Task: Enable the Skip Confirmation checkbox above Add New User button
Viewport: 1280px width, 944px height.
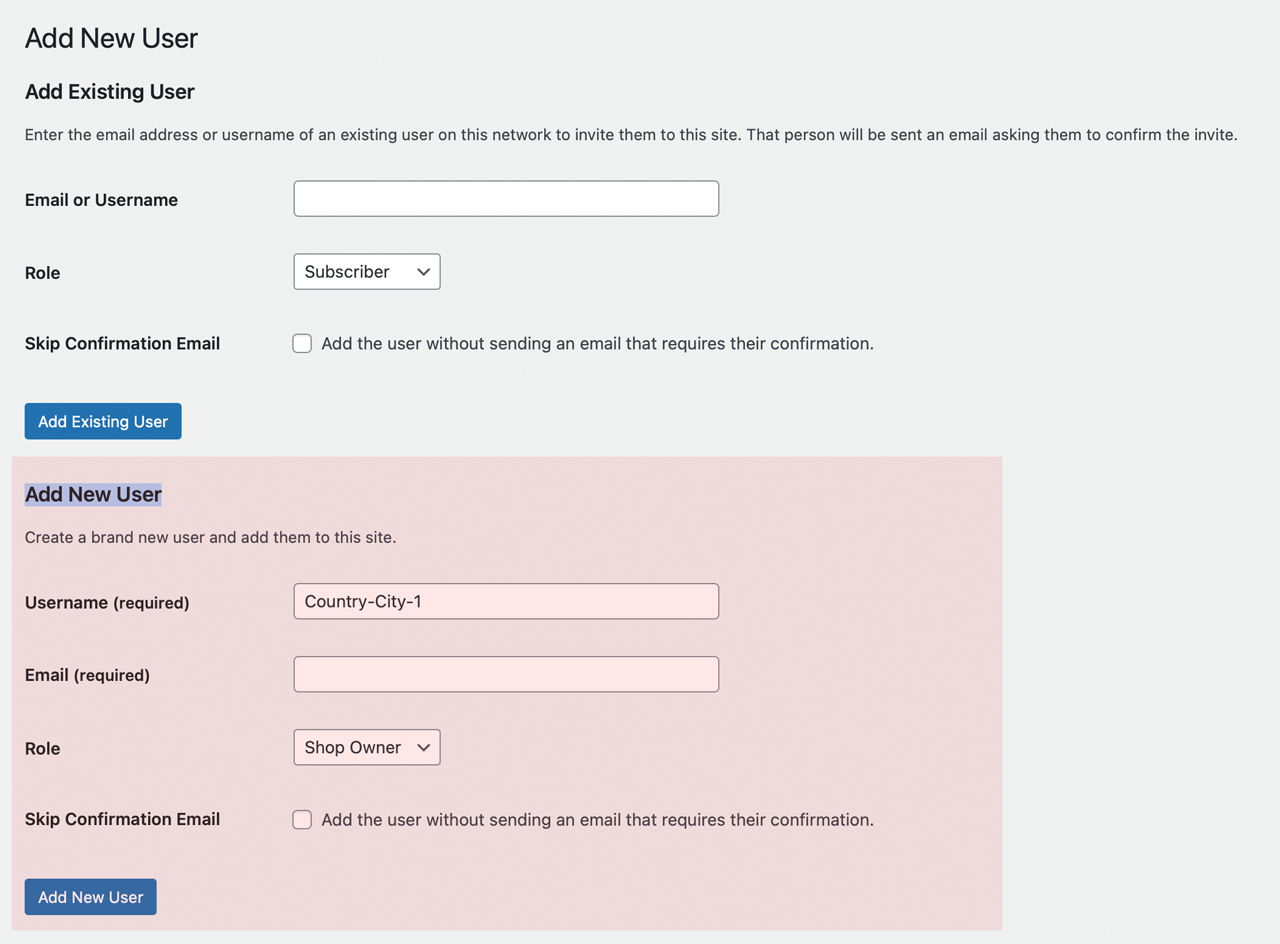Action: tap(302, 820)
